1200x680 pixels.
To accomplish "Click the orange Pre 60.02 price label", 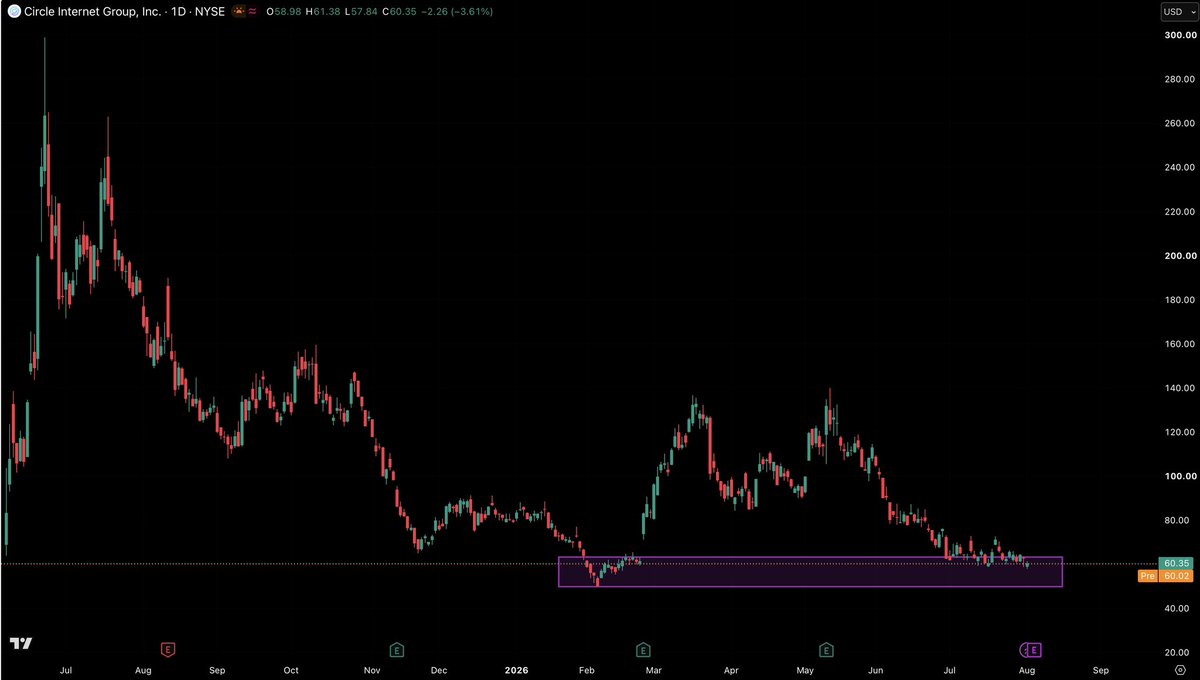I will tap(1163, 576).
